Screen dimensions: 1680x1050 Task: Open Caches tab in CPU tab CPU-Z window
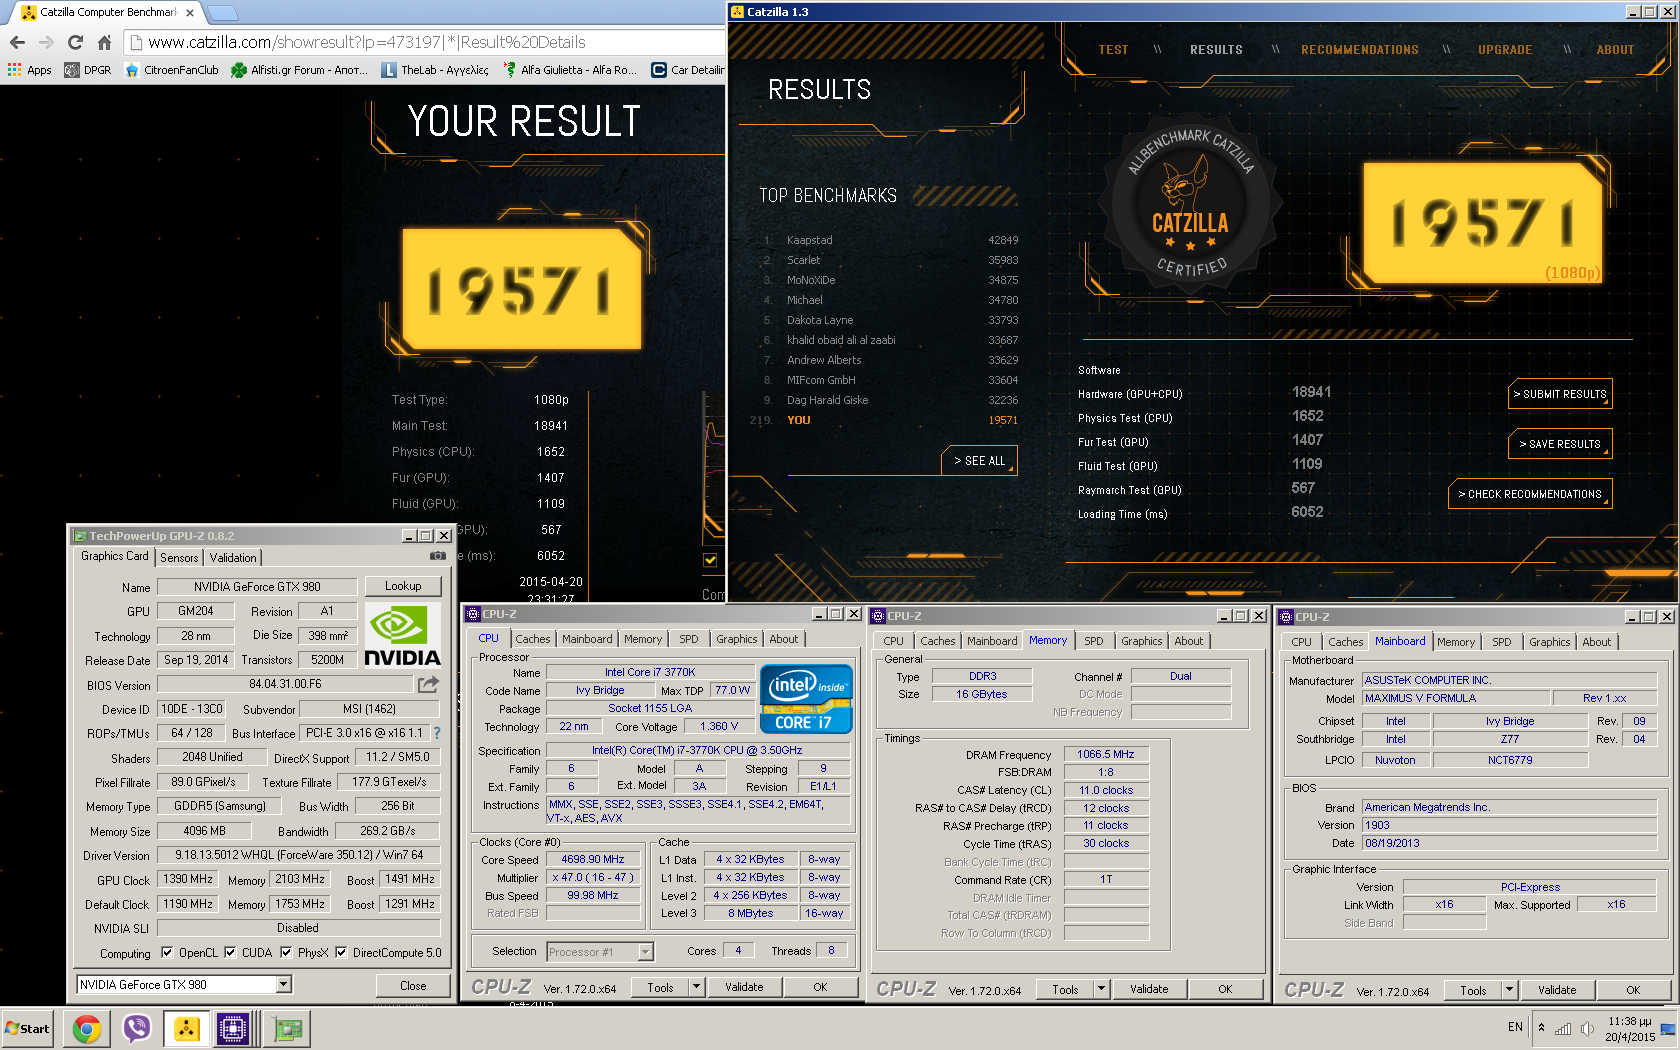533,639
